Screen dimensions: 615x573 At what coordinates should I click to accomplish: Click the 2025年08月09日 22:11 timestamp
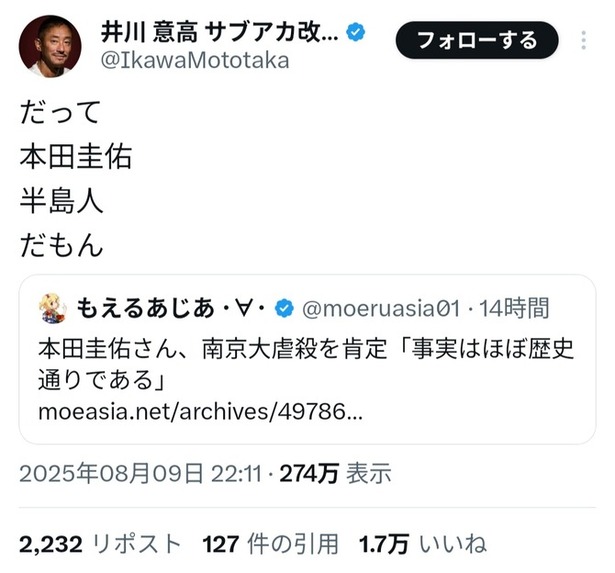tap(140, 473)
